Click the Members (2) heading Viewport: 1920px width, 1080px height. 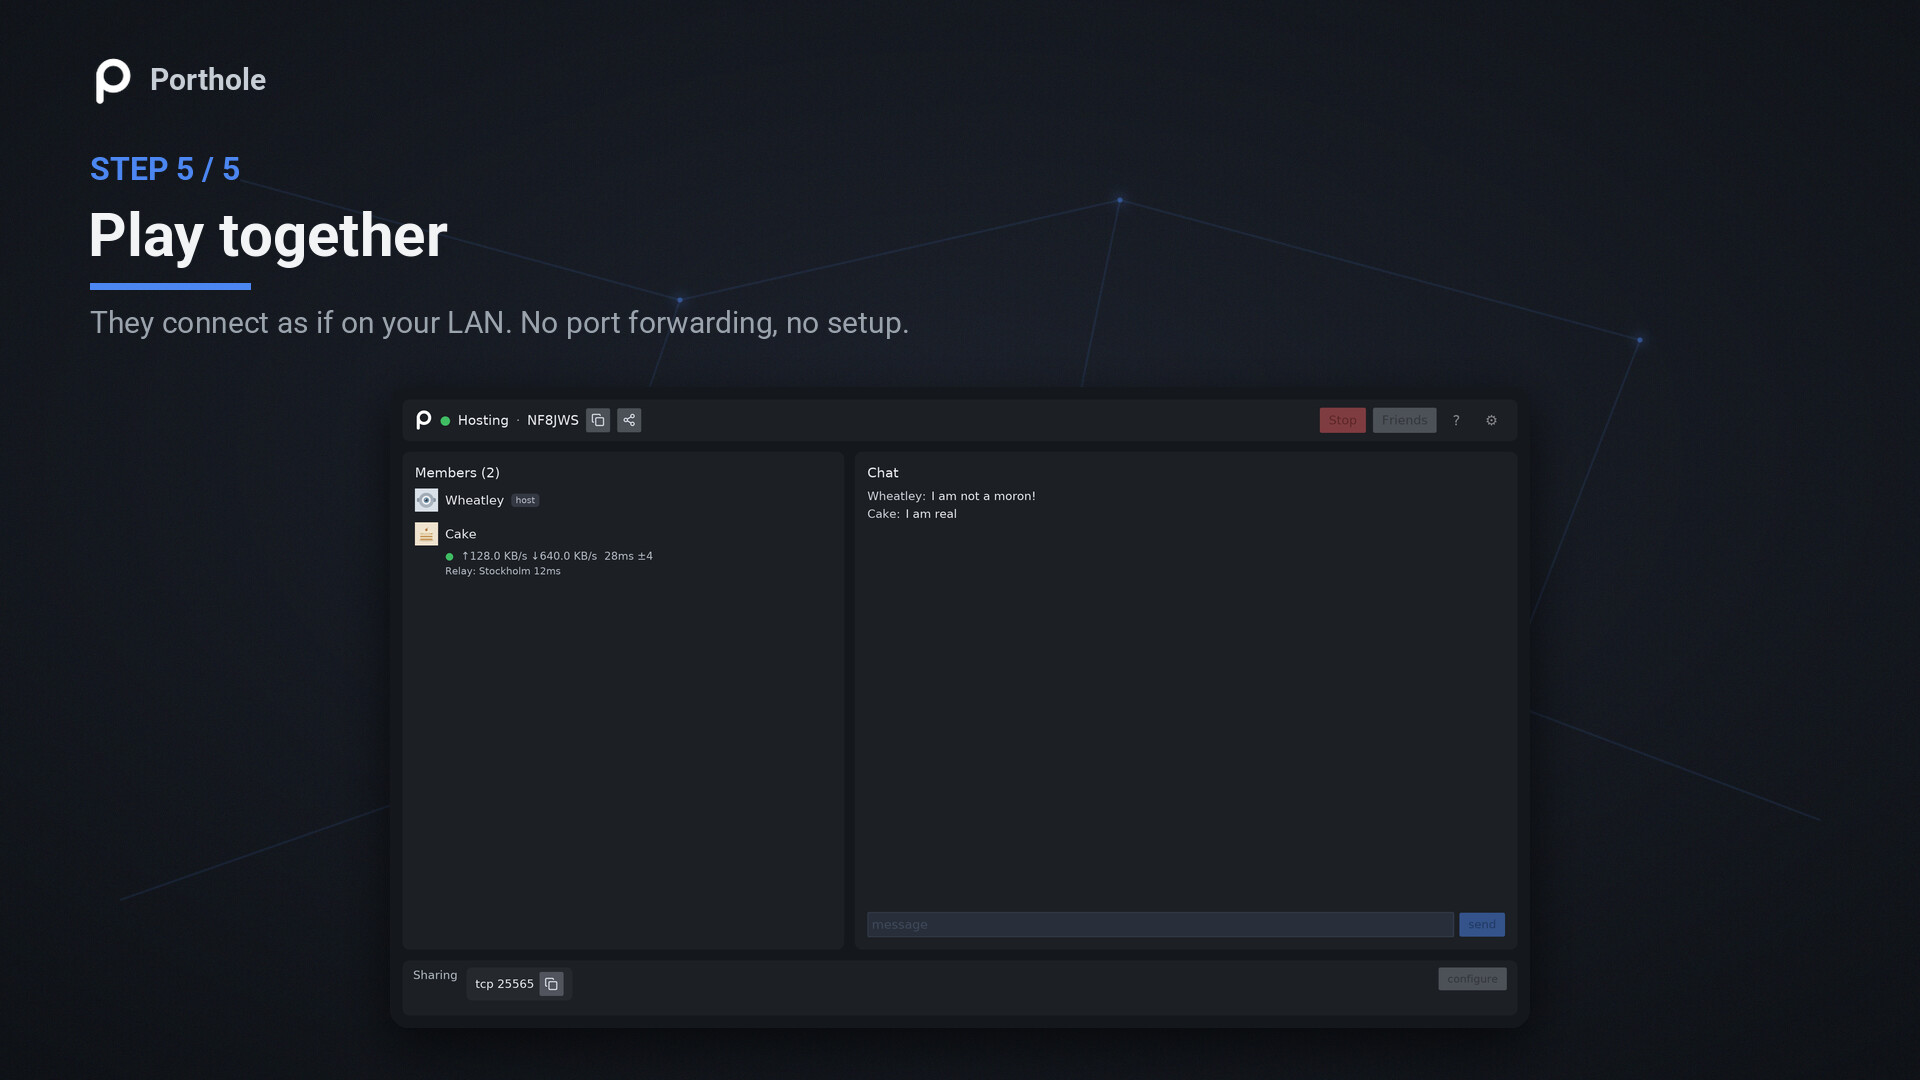coord(457,473)
